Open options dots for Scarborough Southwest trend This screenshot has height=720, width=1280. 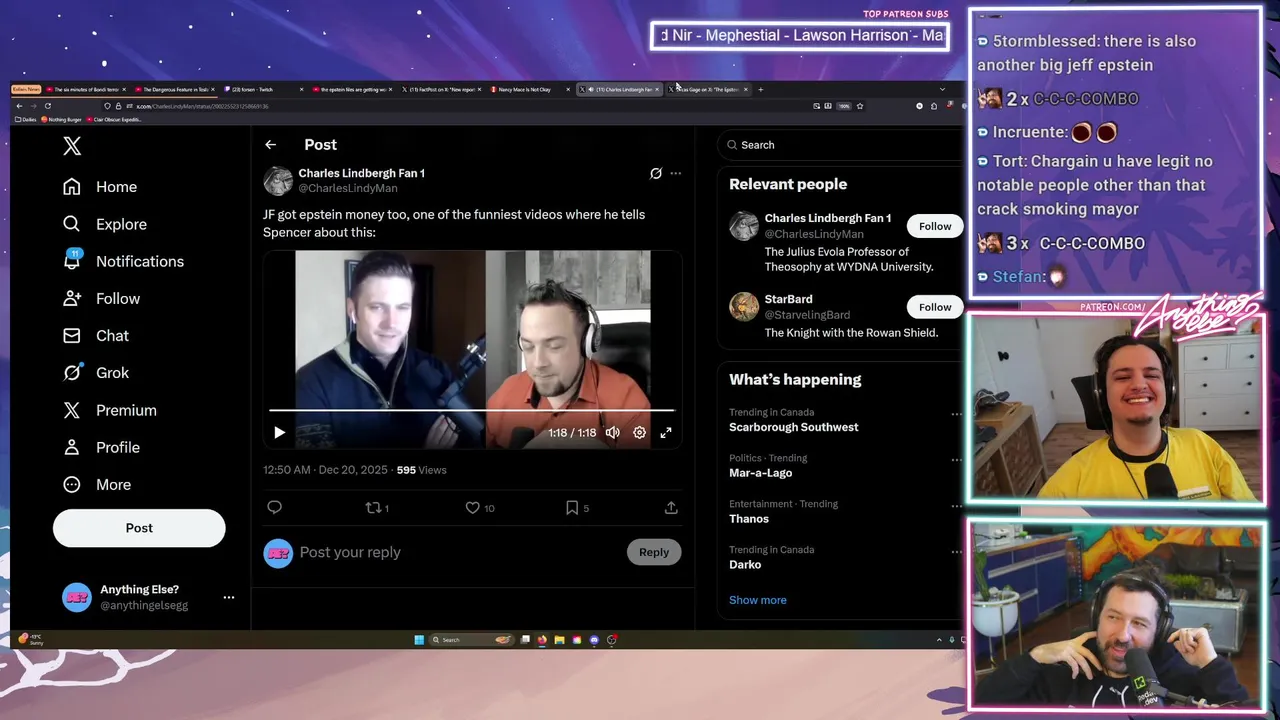[956, 414]
